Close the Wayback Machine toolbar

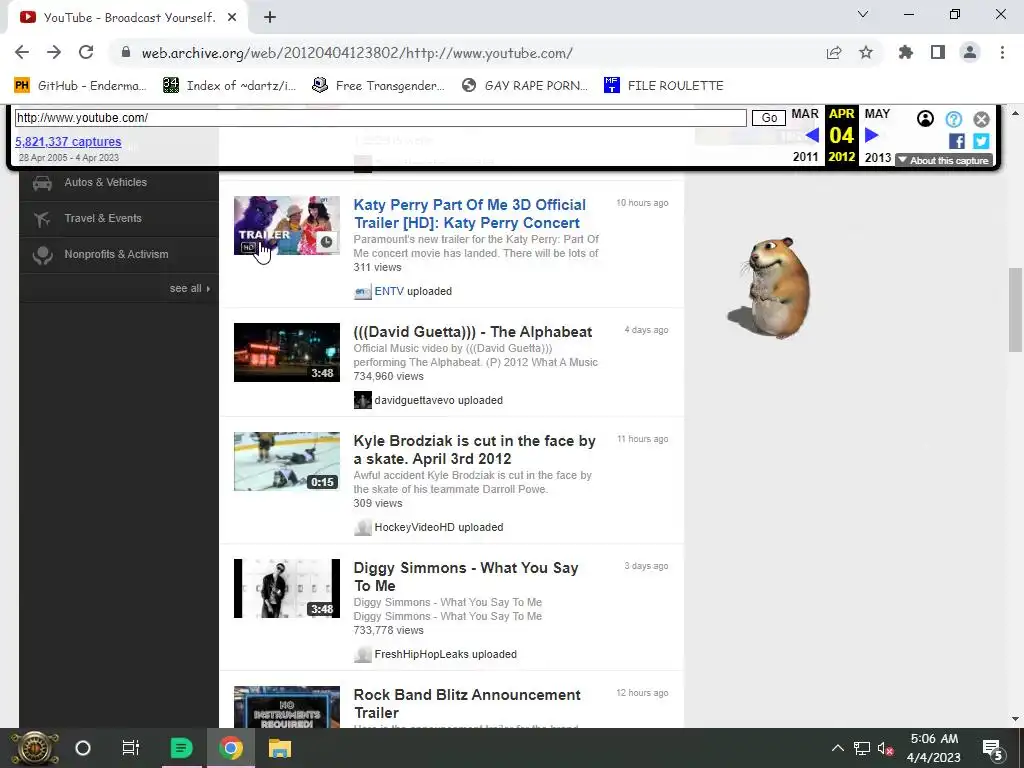(982, 119)
